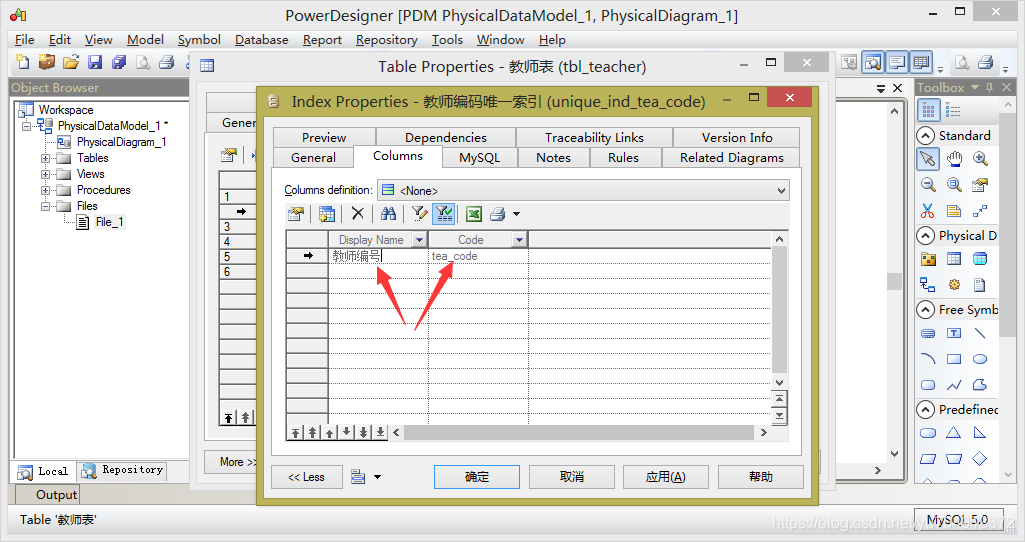
Task: Click the Export to Excel icon
Action: click(x=474, y=214)
